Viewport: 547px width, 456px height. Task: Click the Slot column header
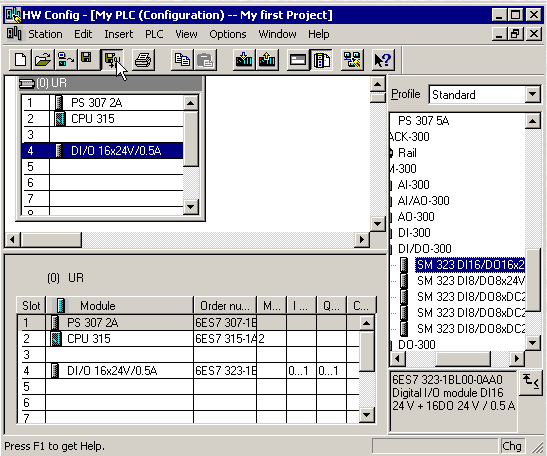click(31, 306)
